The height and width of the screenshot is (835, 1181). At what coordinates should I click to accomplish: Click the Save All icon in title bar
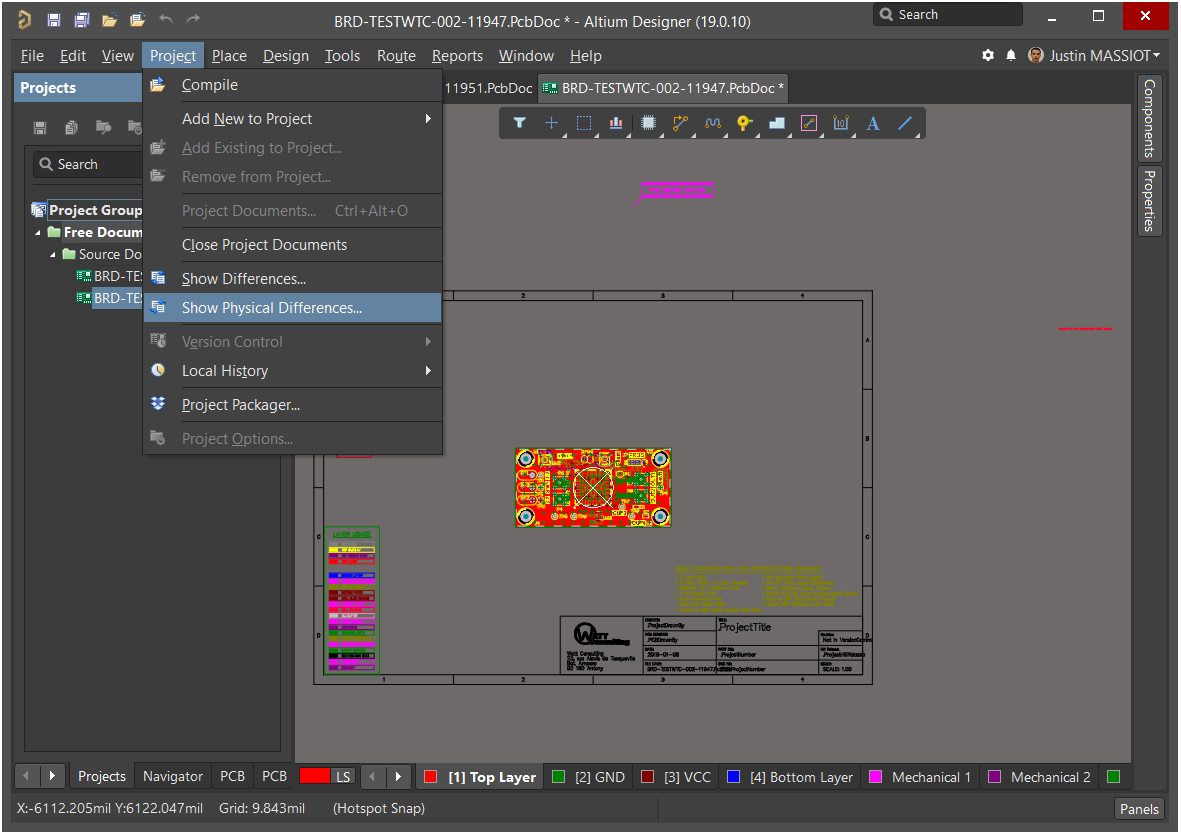81,20
